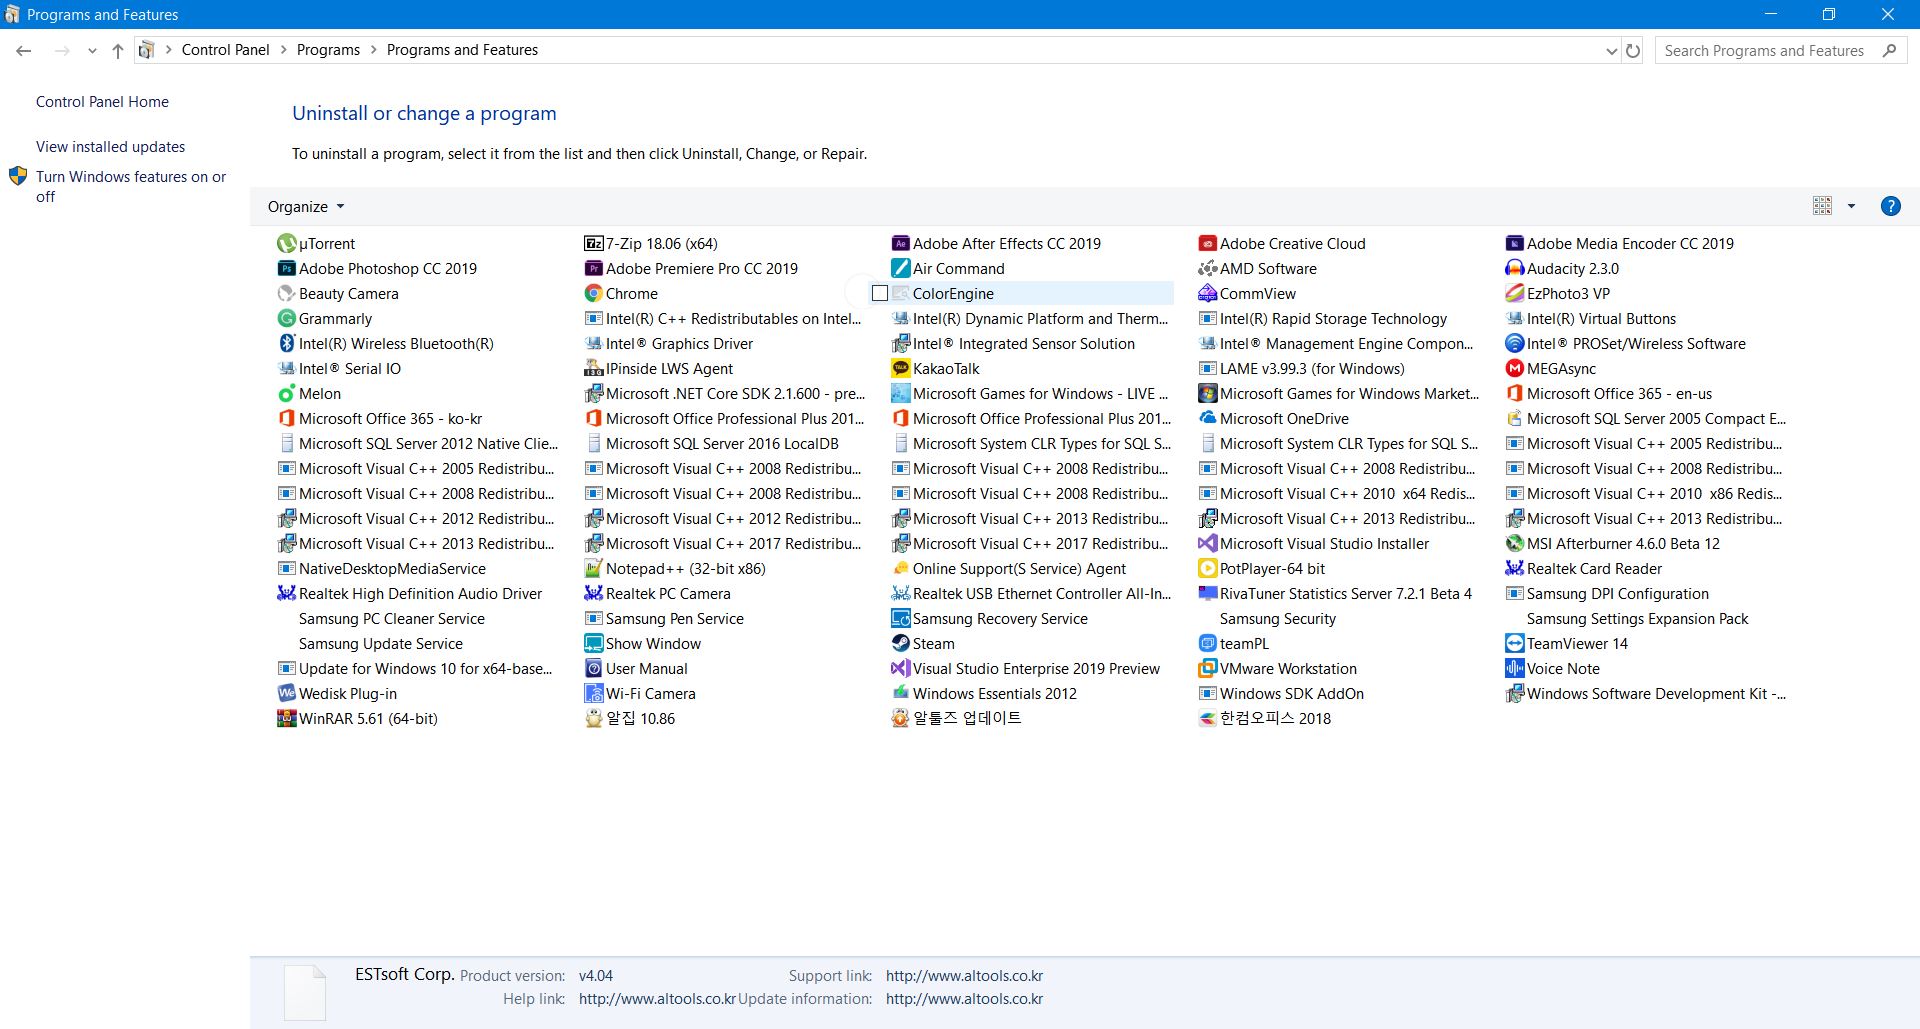Image resolution: width=1920 pixels, height=1029 pixels.
Task: Click the MEGAsync icon
Action: (x=1515, y=368)
